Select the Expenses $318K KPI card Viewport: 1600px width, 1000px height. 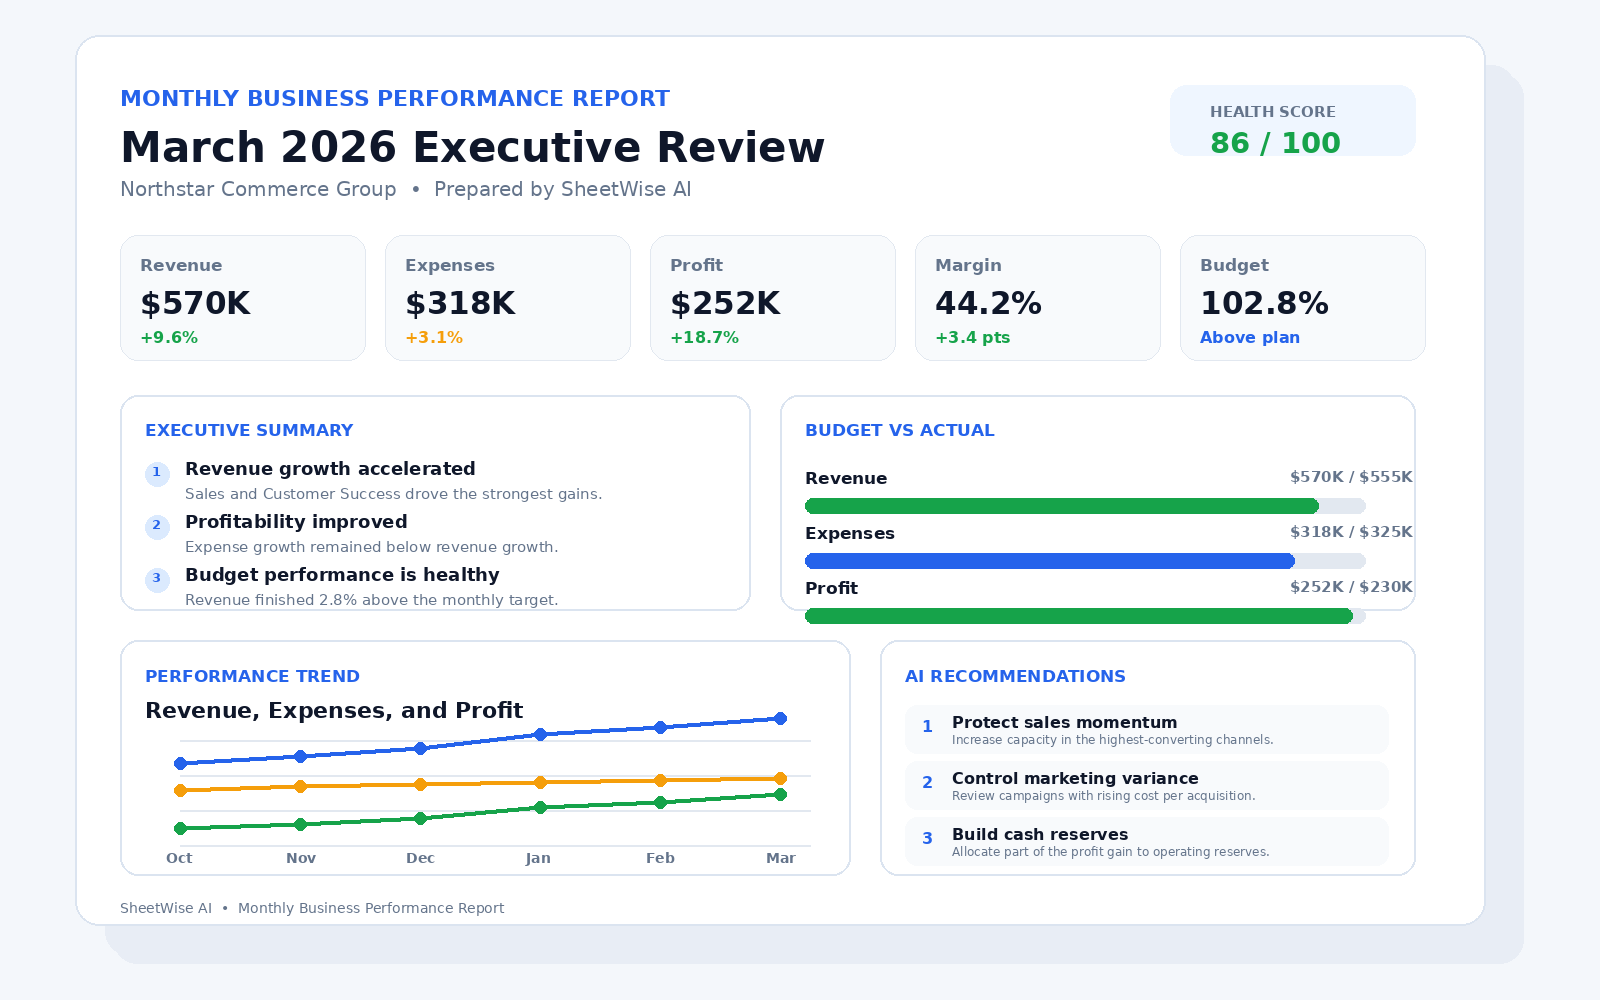click(508, 298)
